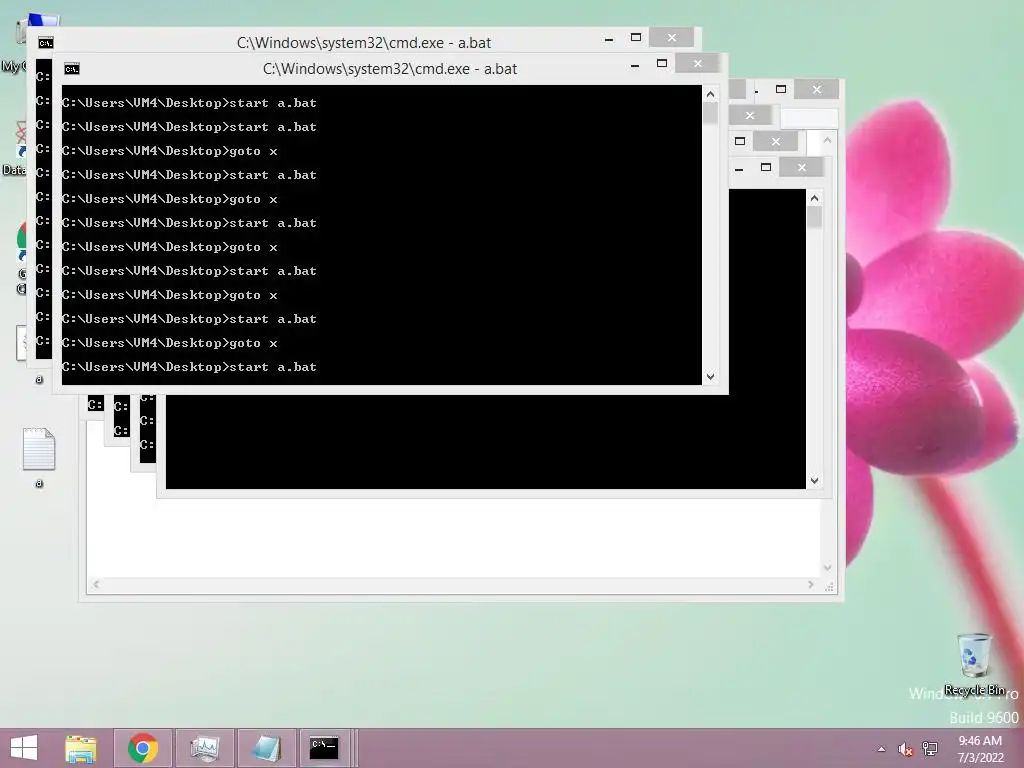Open the front cmd window's system menu icon

(72, 69)
